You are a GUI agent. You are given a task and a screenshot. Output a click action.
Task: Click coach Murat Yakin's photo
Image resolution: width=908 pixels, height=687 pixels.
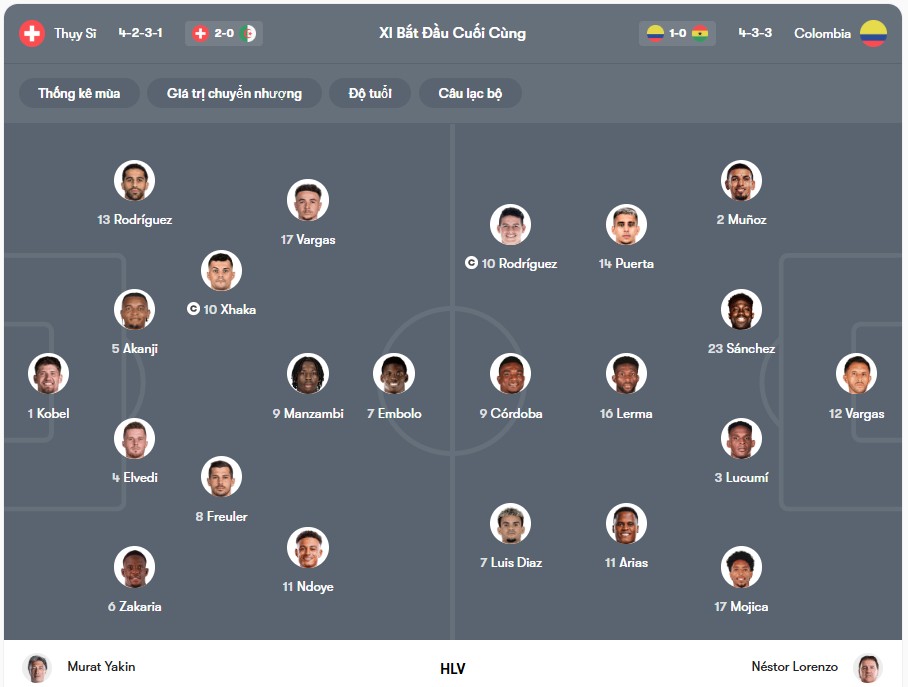pos(37,668)
